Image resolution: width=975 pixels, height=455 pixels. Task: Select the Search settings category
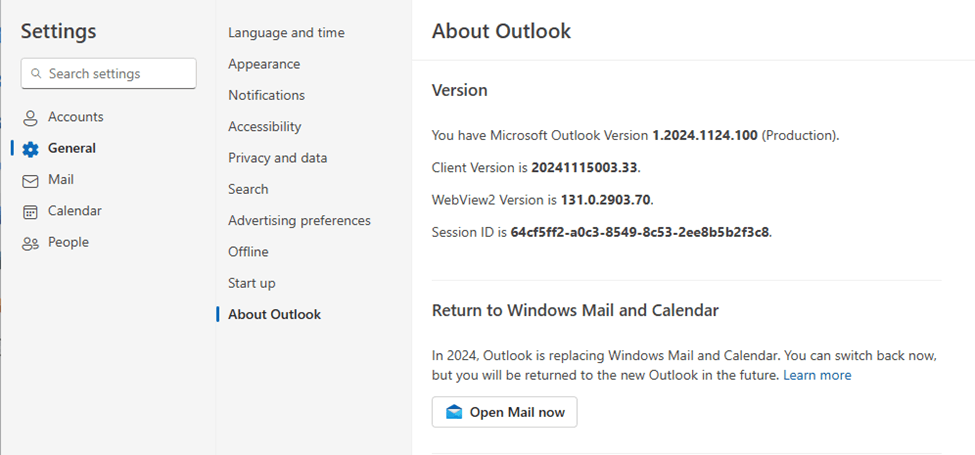[x=248, y=189]
